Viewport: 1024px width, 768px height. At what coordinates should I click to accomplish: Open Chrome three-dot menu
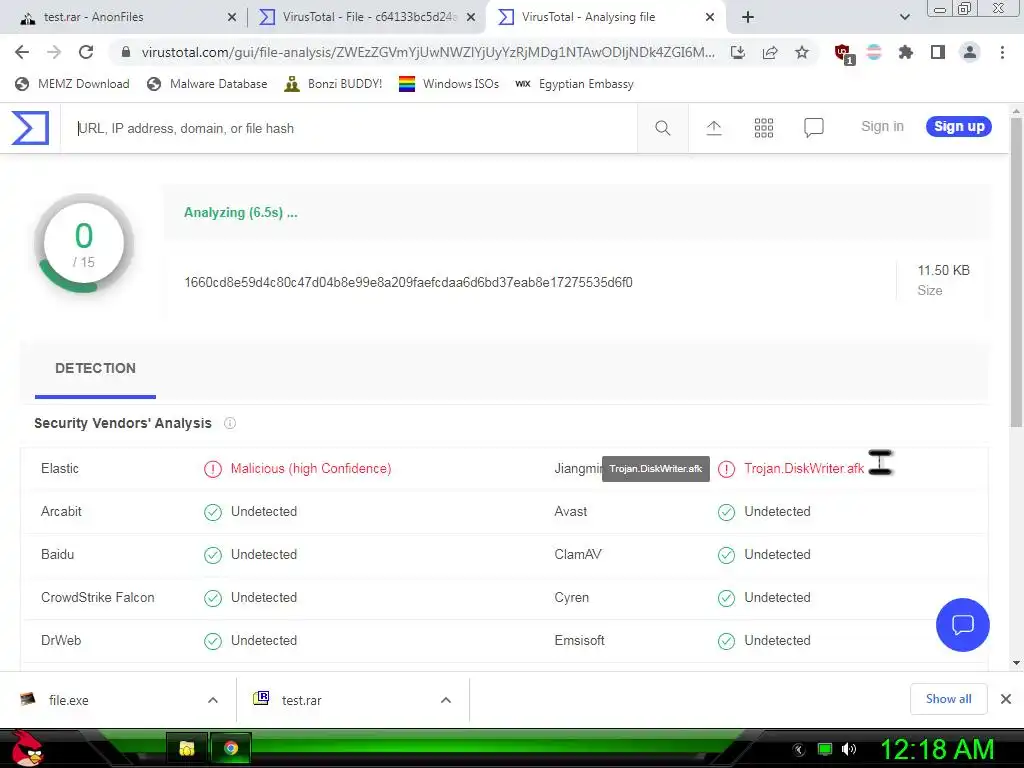1002,52
